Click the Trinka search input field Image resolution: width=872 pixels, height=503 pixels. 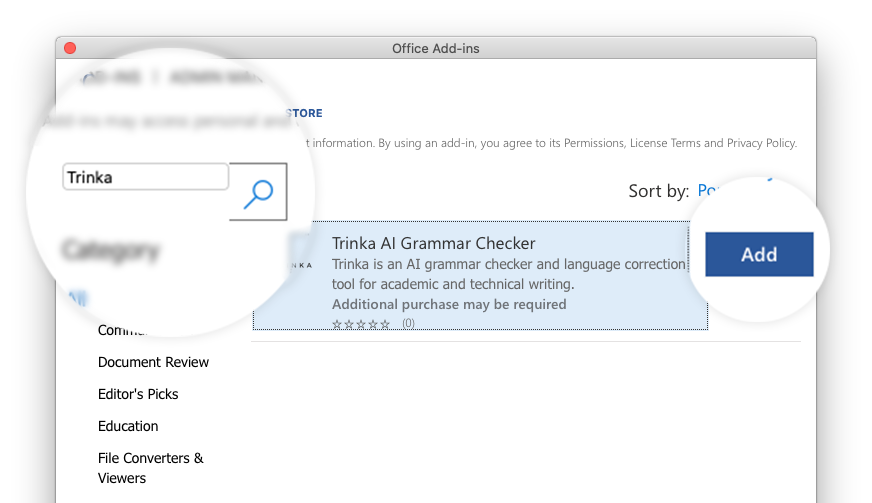pyautogui.click(x=145, y=177)
